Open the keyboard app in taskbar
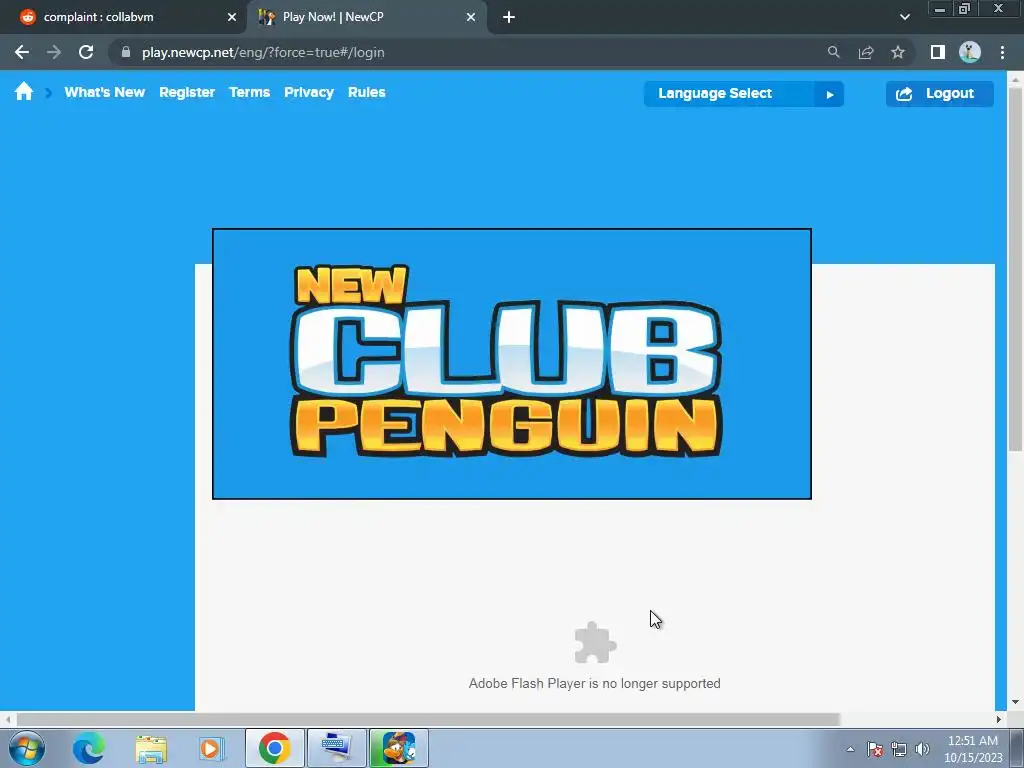The height and width of the screenshot is (768, 1024). coord(336,748)
